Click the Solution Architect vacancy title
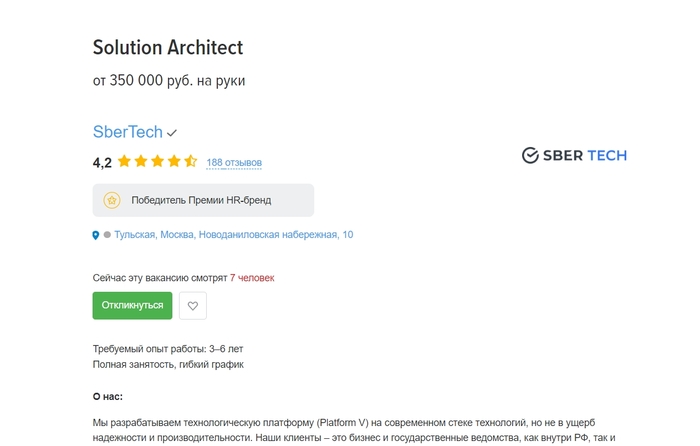The height and width of the screenshot is (446, 700). [168, 47]
